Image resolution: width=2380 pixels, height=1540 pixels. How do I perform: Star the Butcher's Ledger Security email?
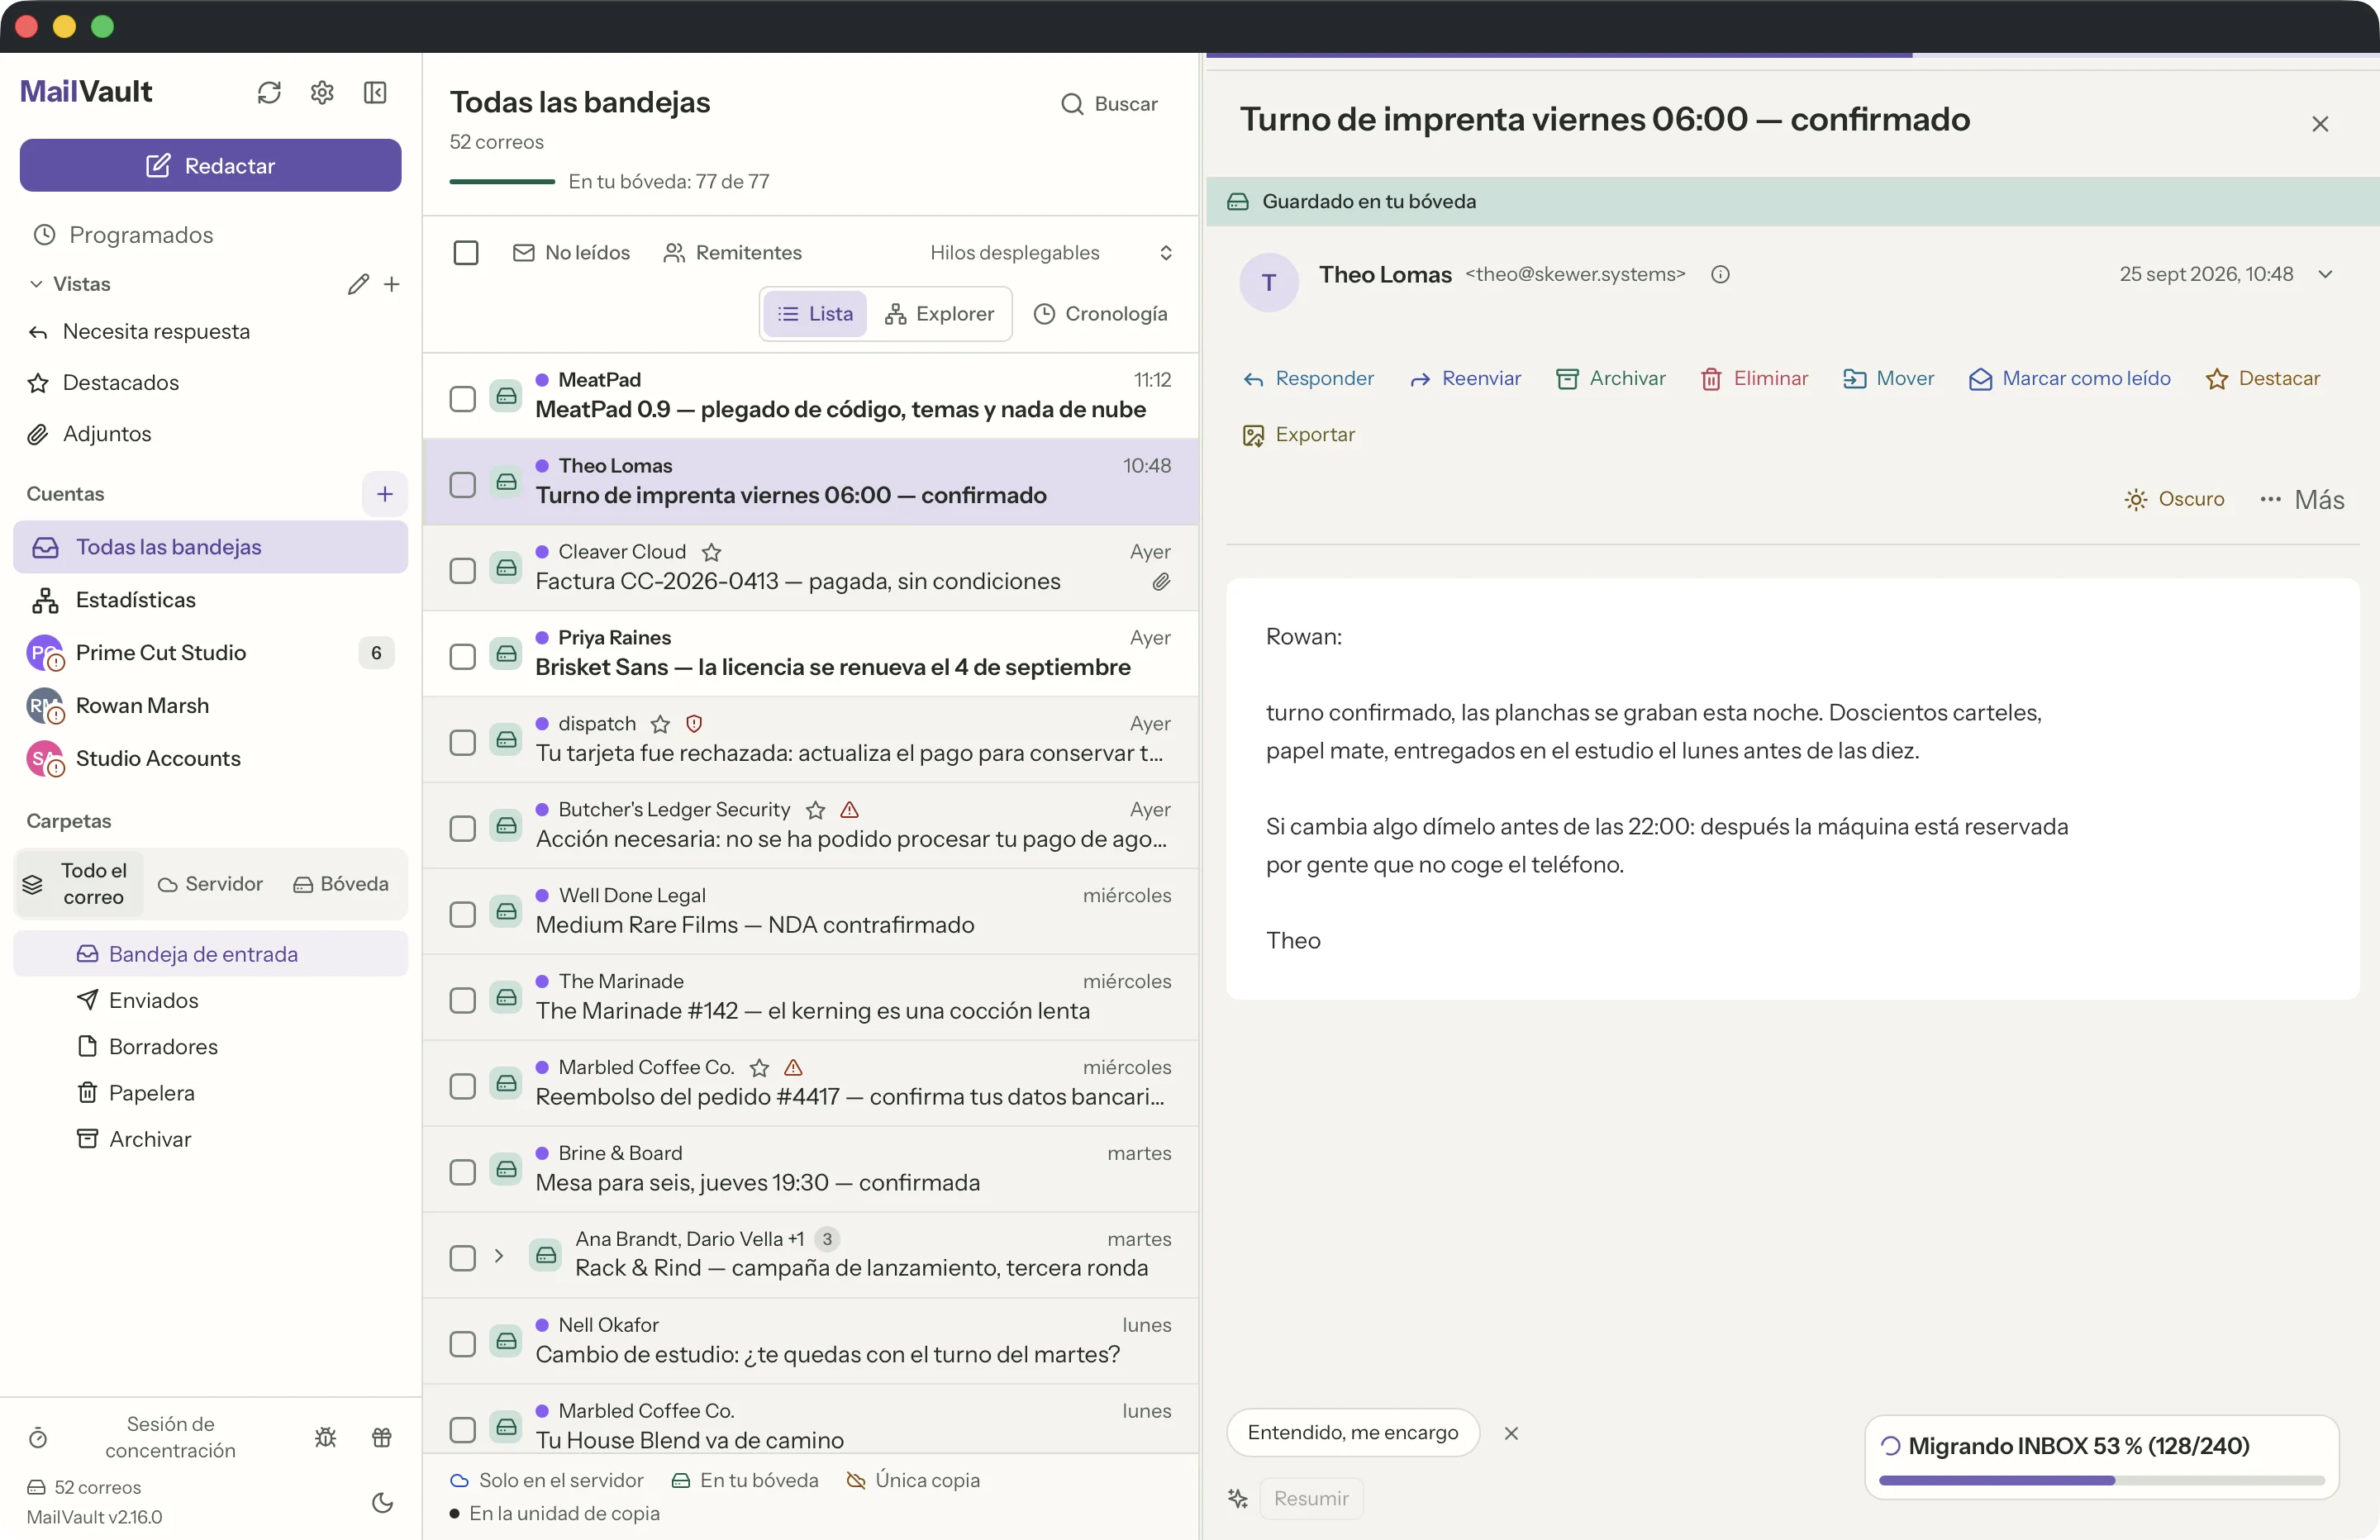[x=816, y=810]
